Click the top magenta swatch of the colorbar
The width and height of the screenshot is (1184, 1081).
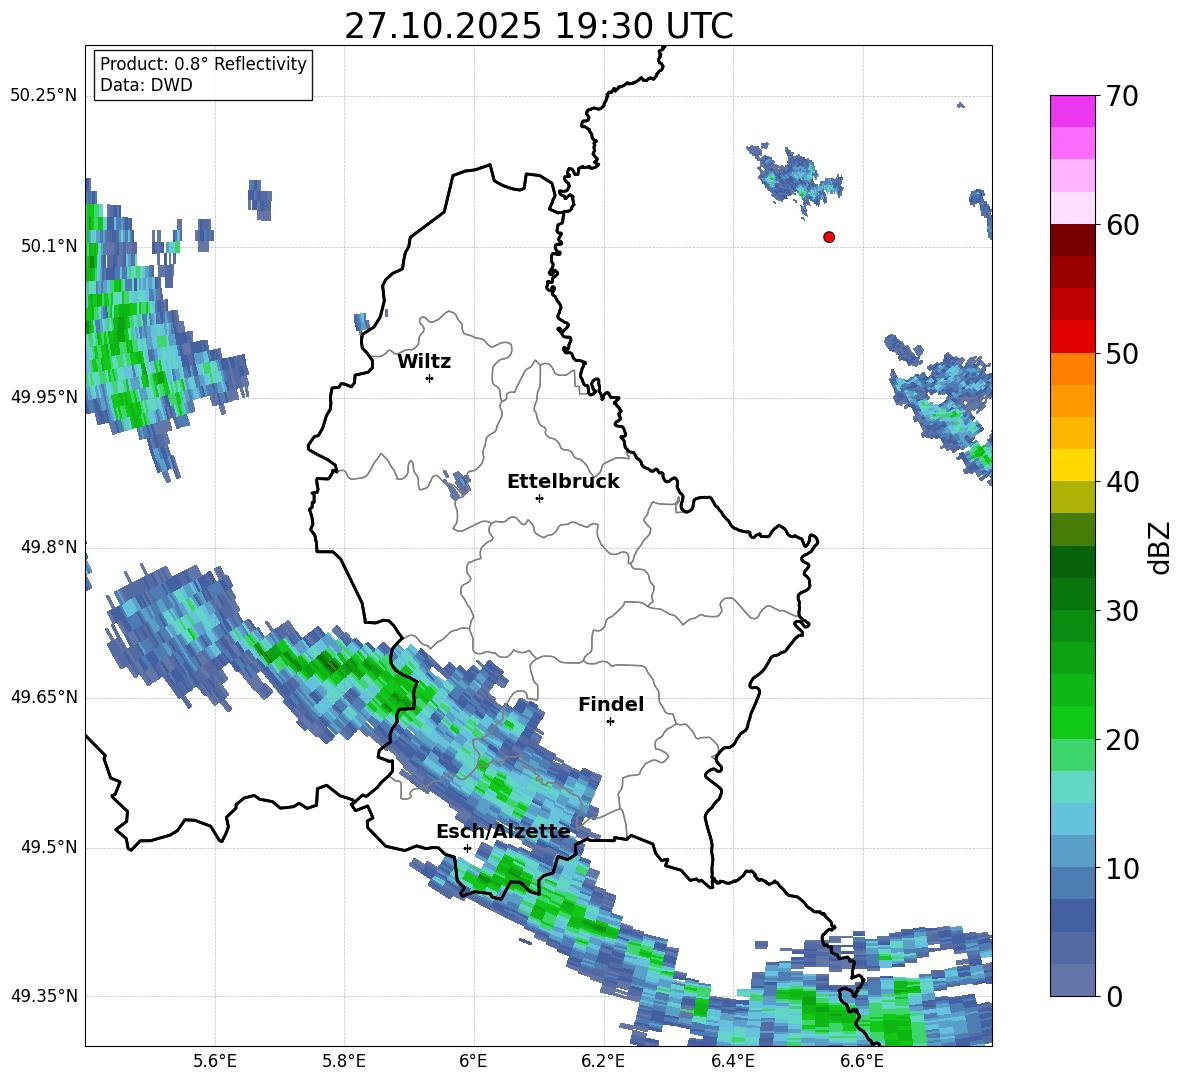(x=1072, y=111)
